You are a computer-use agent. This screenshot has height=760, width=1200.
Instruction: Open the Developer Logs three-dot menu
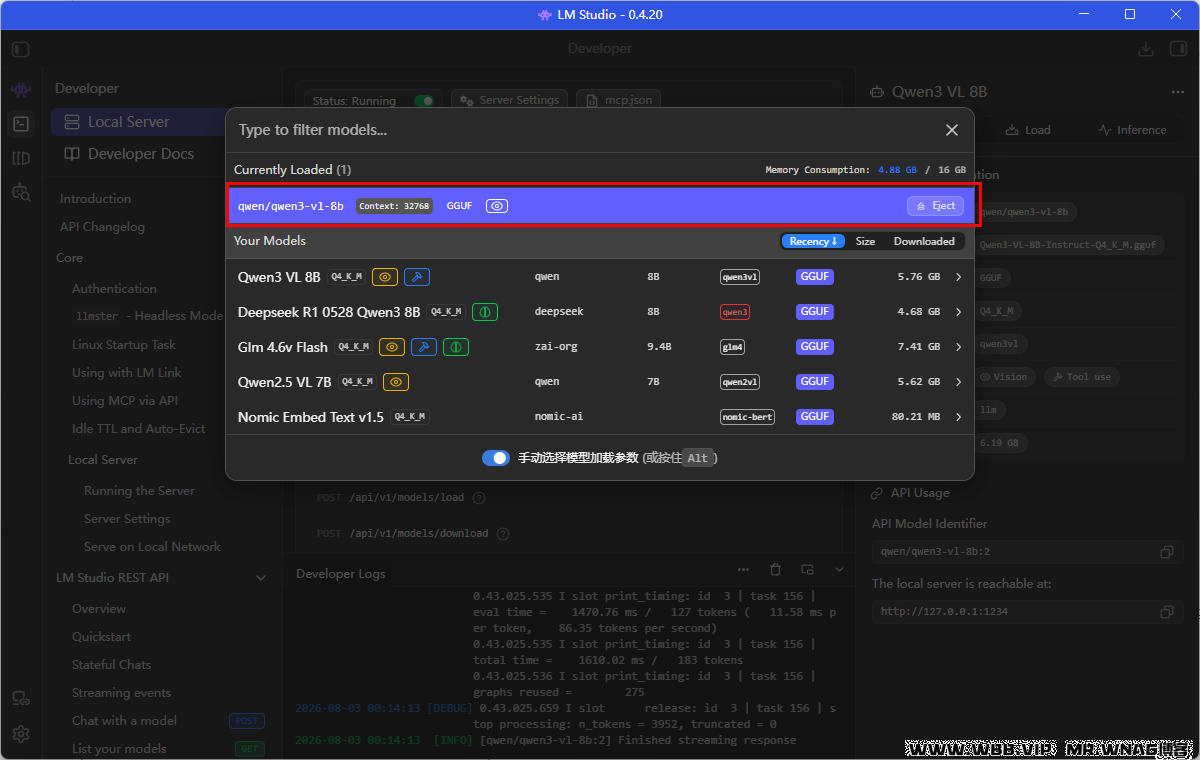743,569
